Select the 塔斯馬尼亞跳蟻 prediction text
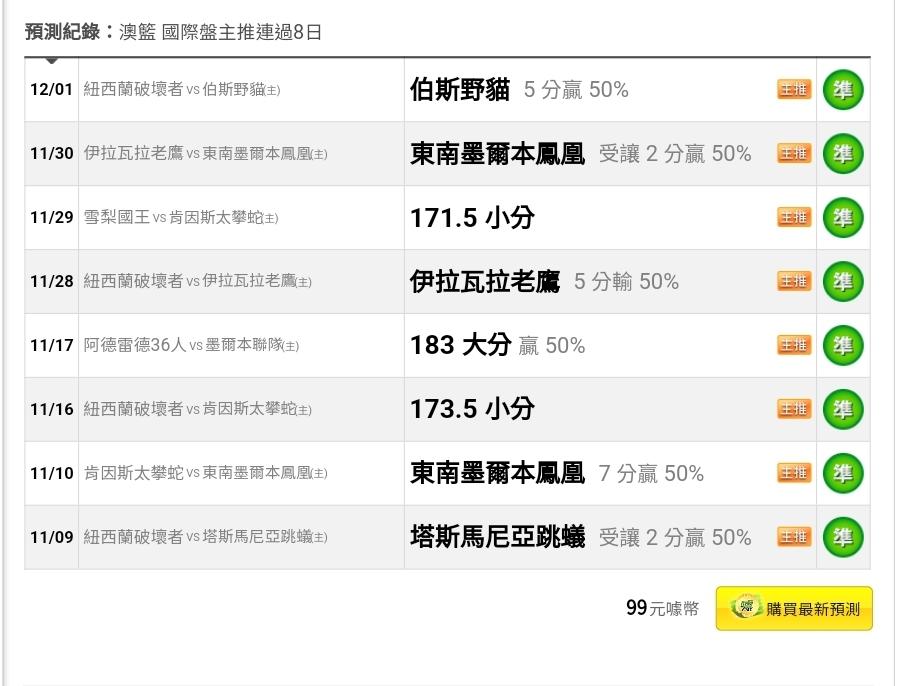The height and width of the screenshot is (686, 905). coord(498,537)
